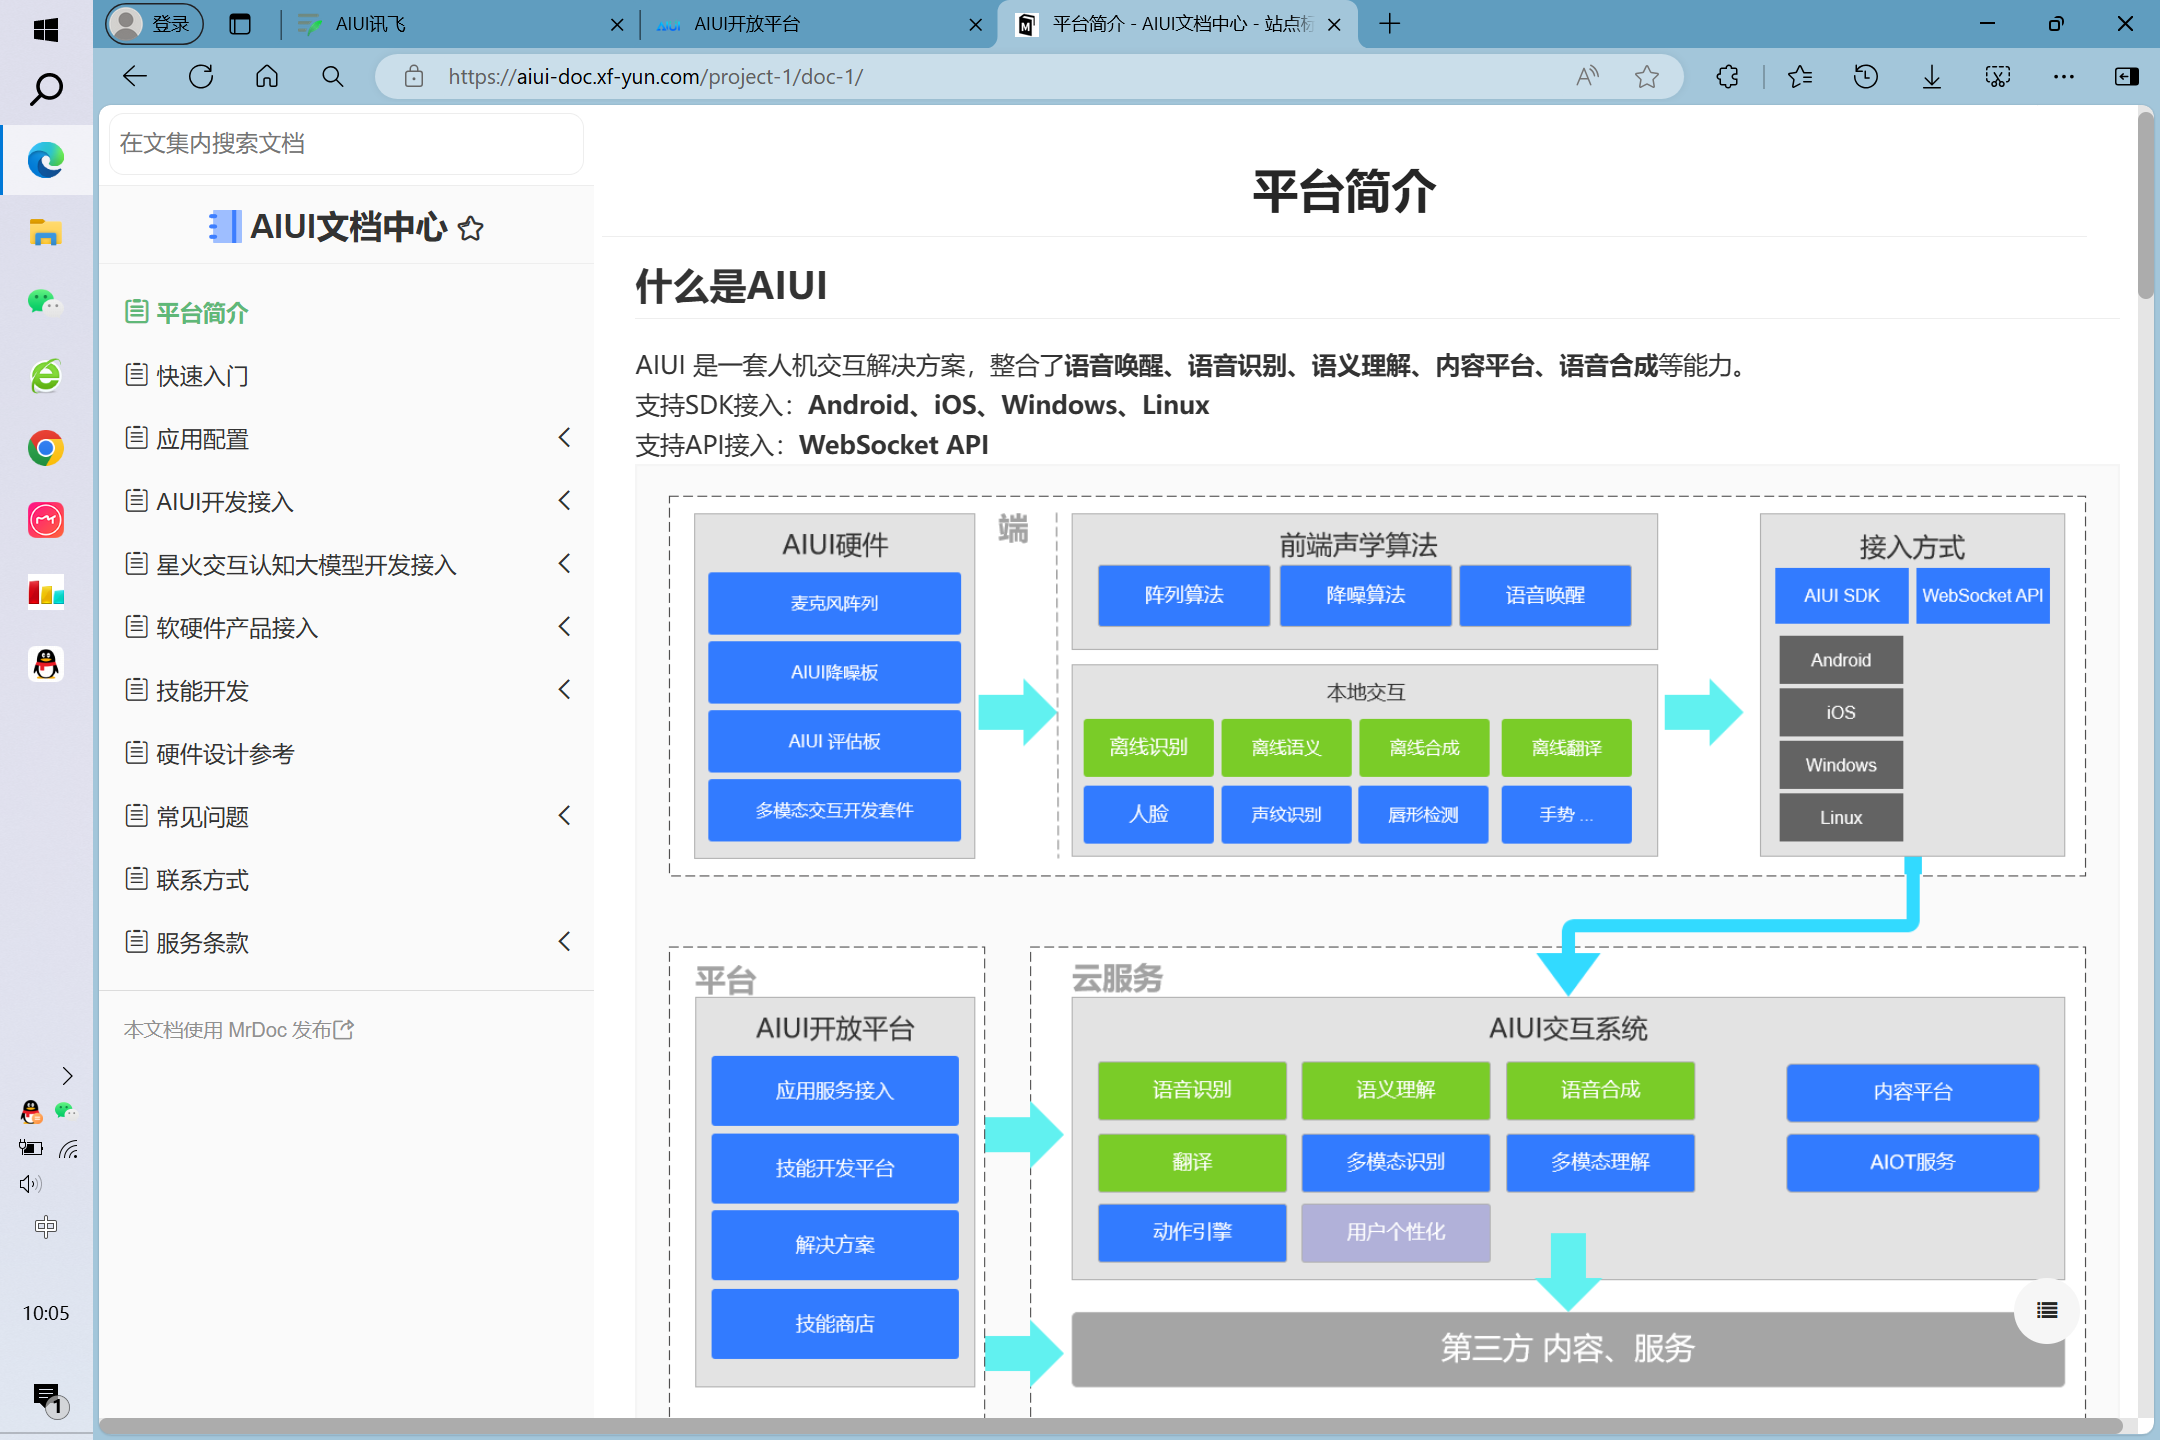Open the network Wi-Fi tray icon
This screenshot has width=2160, height=1440.
click(68, 1149)
